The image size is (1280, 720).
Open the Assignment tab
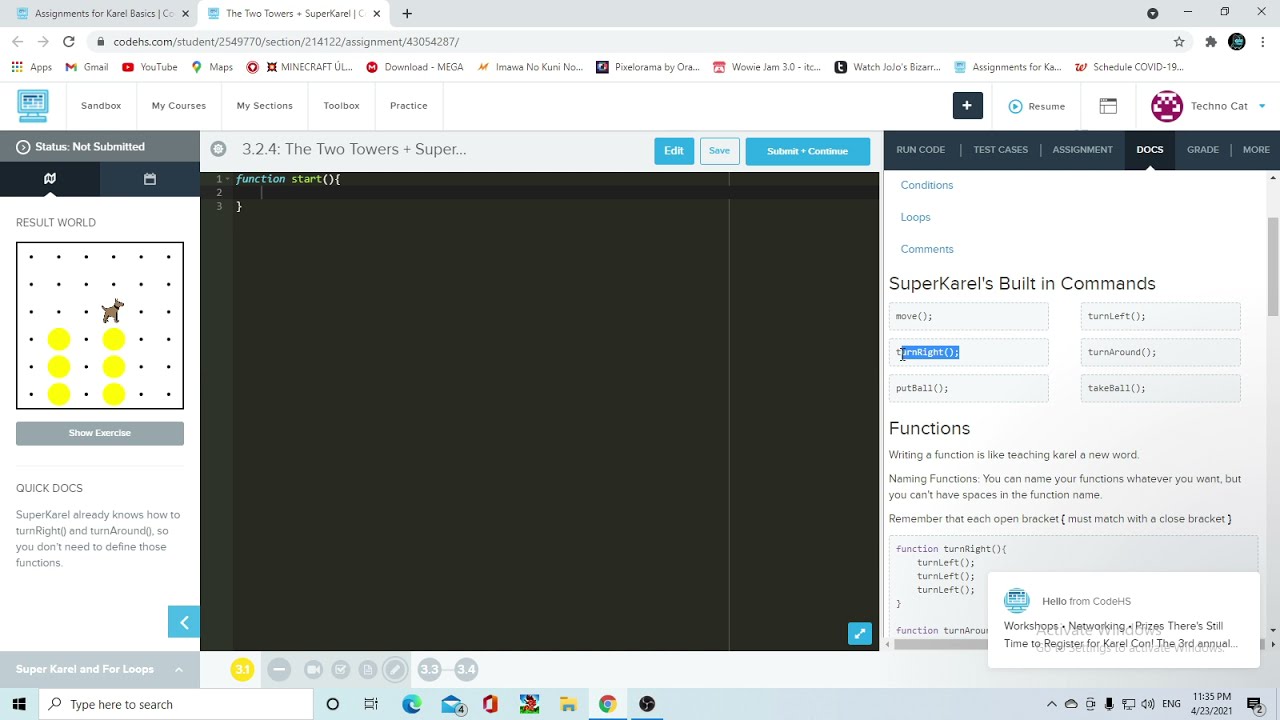1082,149
